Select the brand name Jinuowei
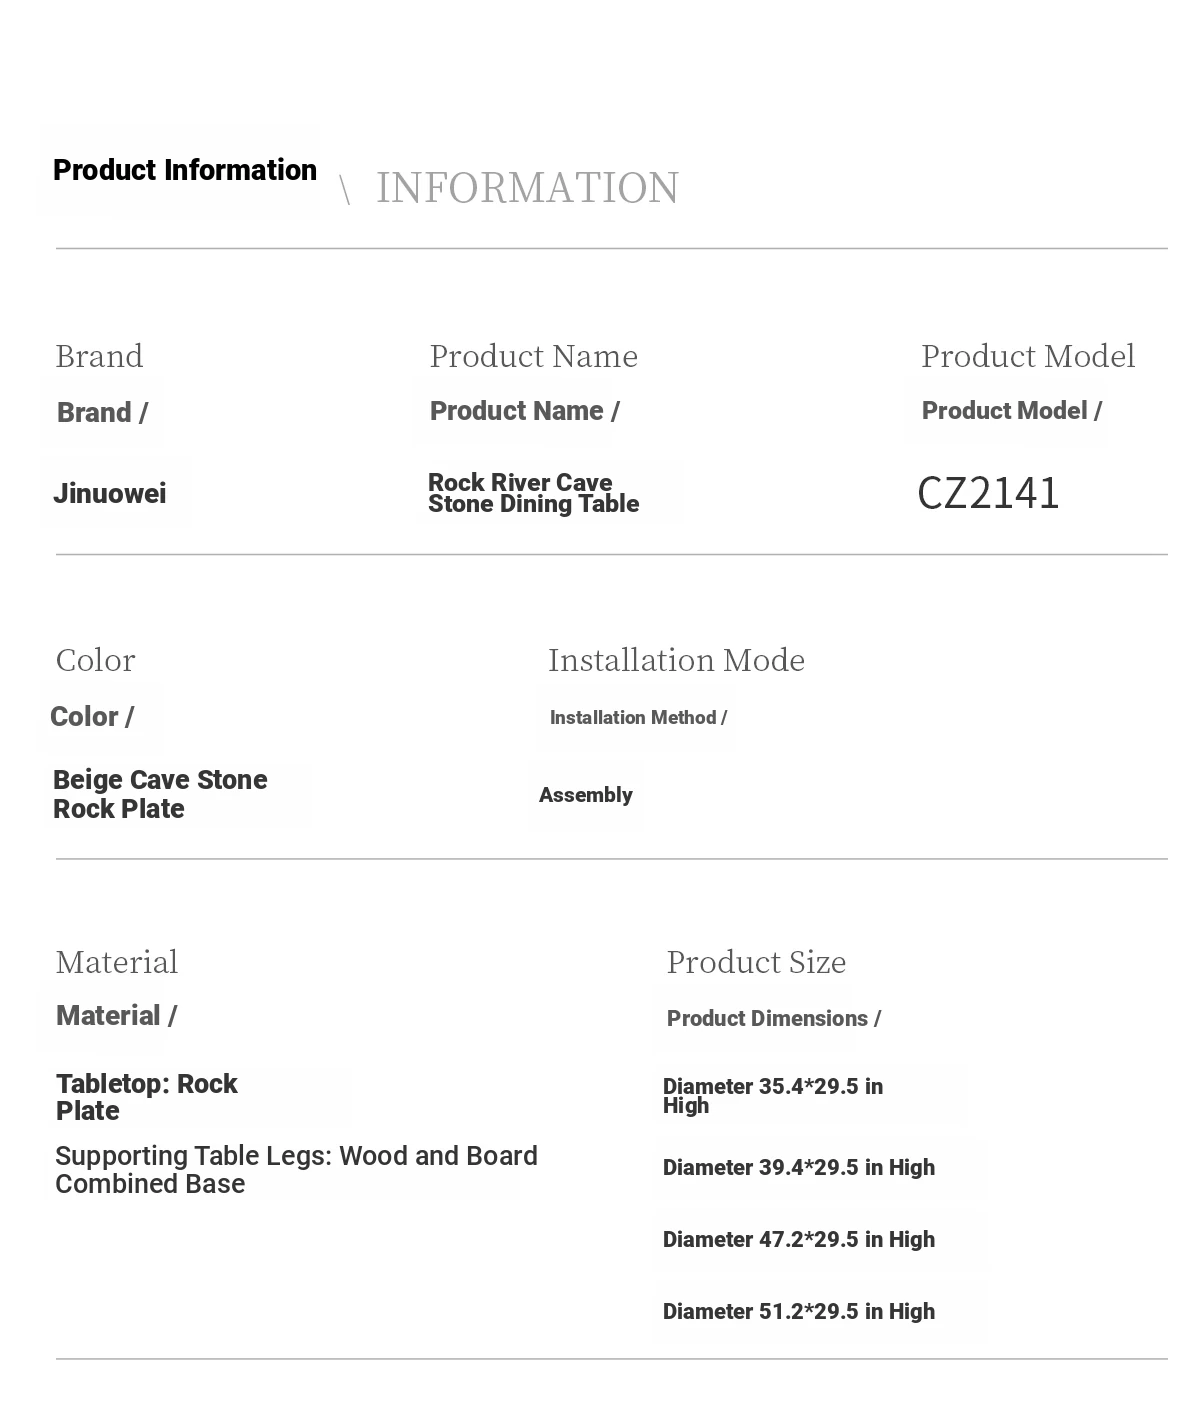 point(110,493)
